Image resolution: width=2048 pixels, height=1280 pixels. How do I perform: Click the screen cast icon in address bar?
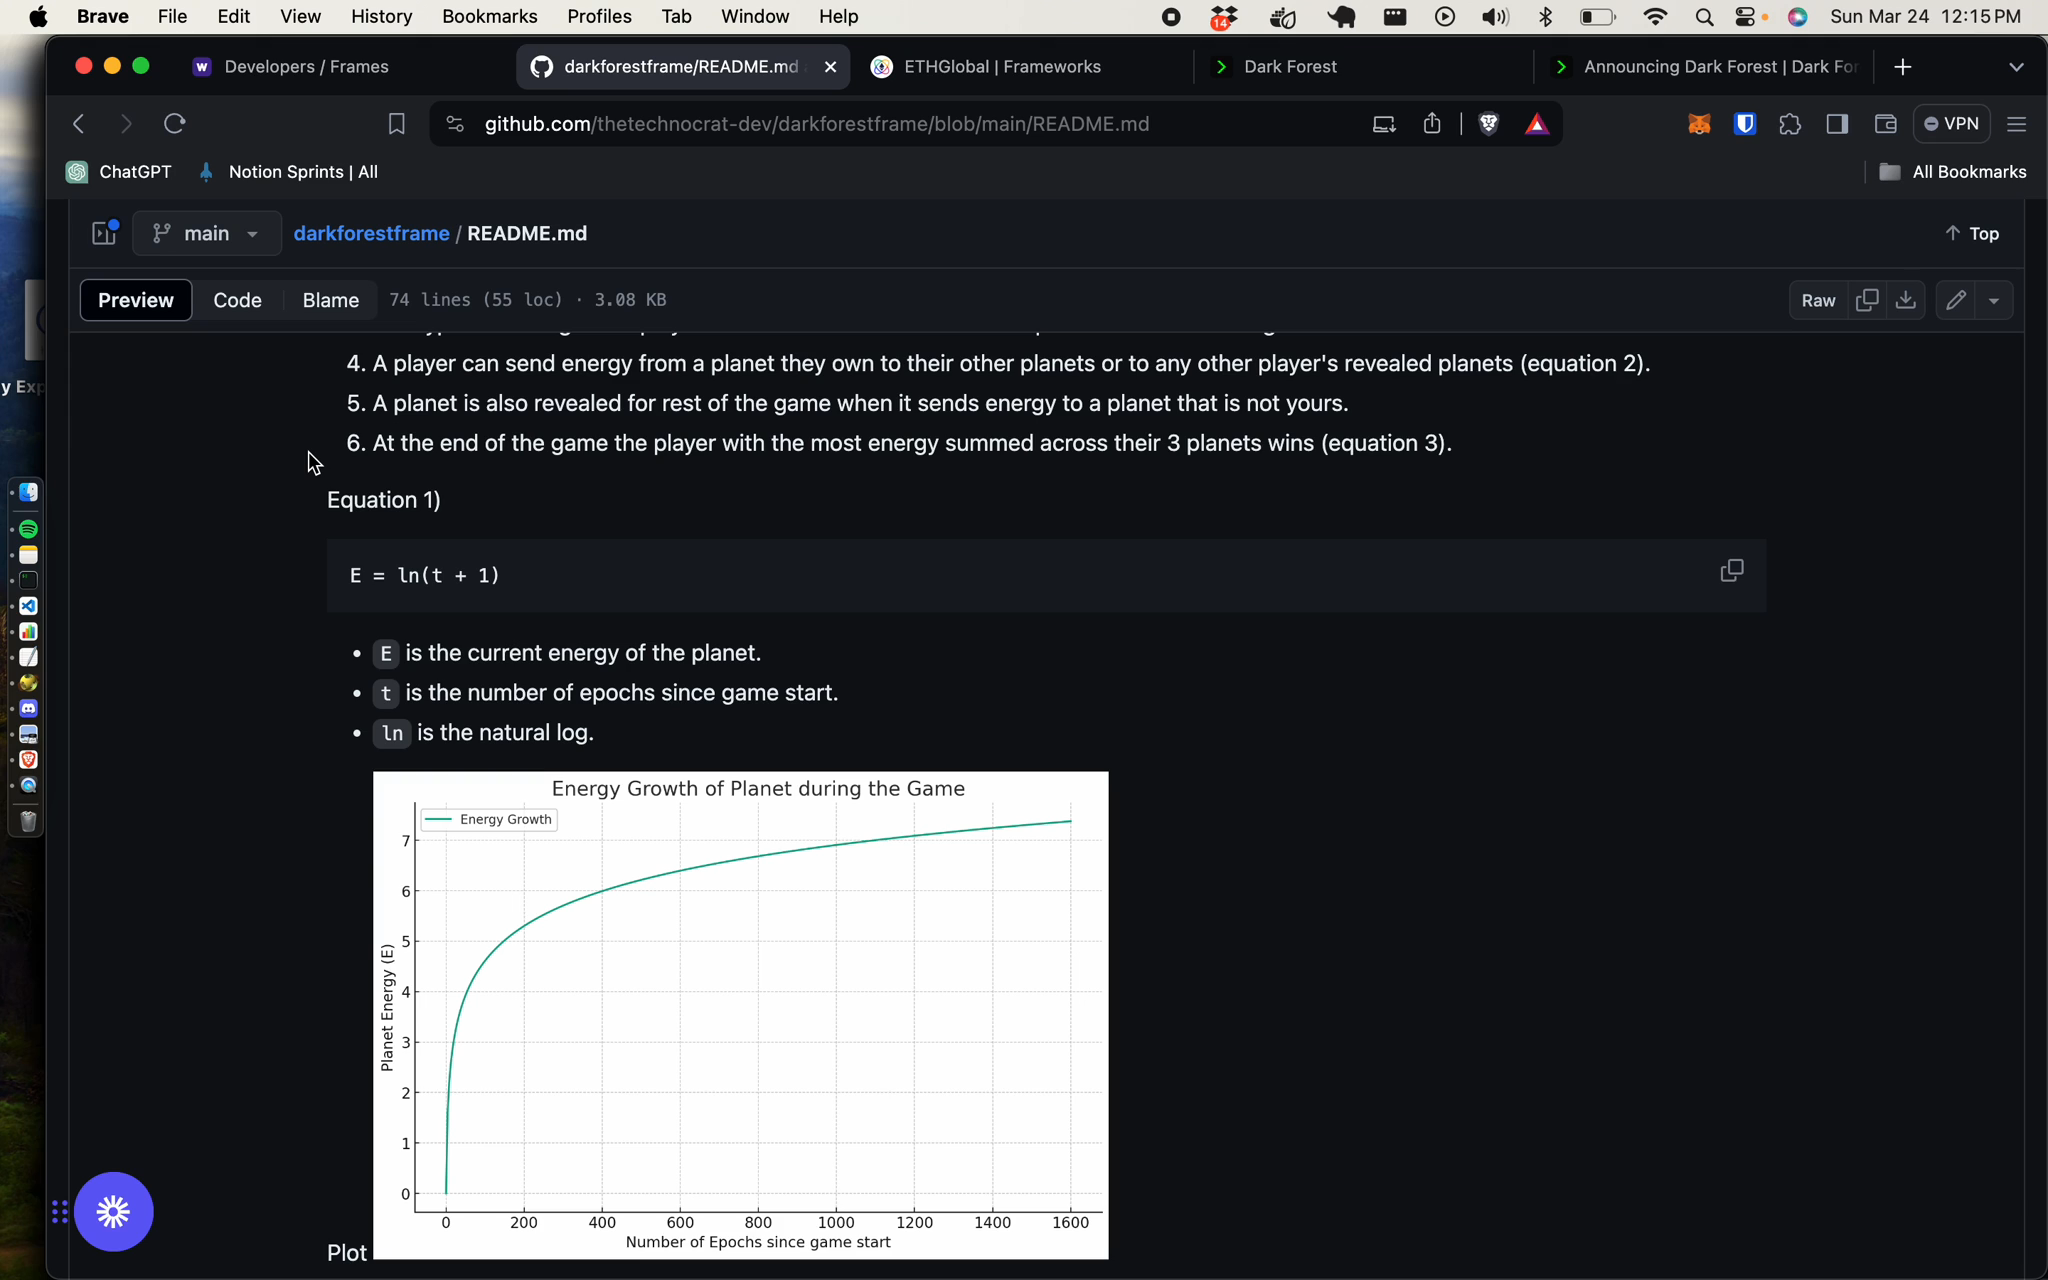click(x=1384, y=124)
